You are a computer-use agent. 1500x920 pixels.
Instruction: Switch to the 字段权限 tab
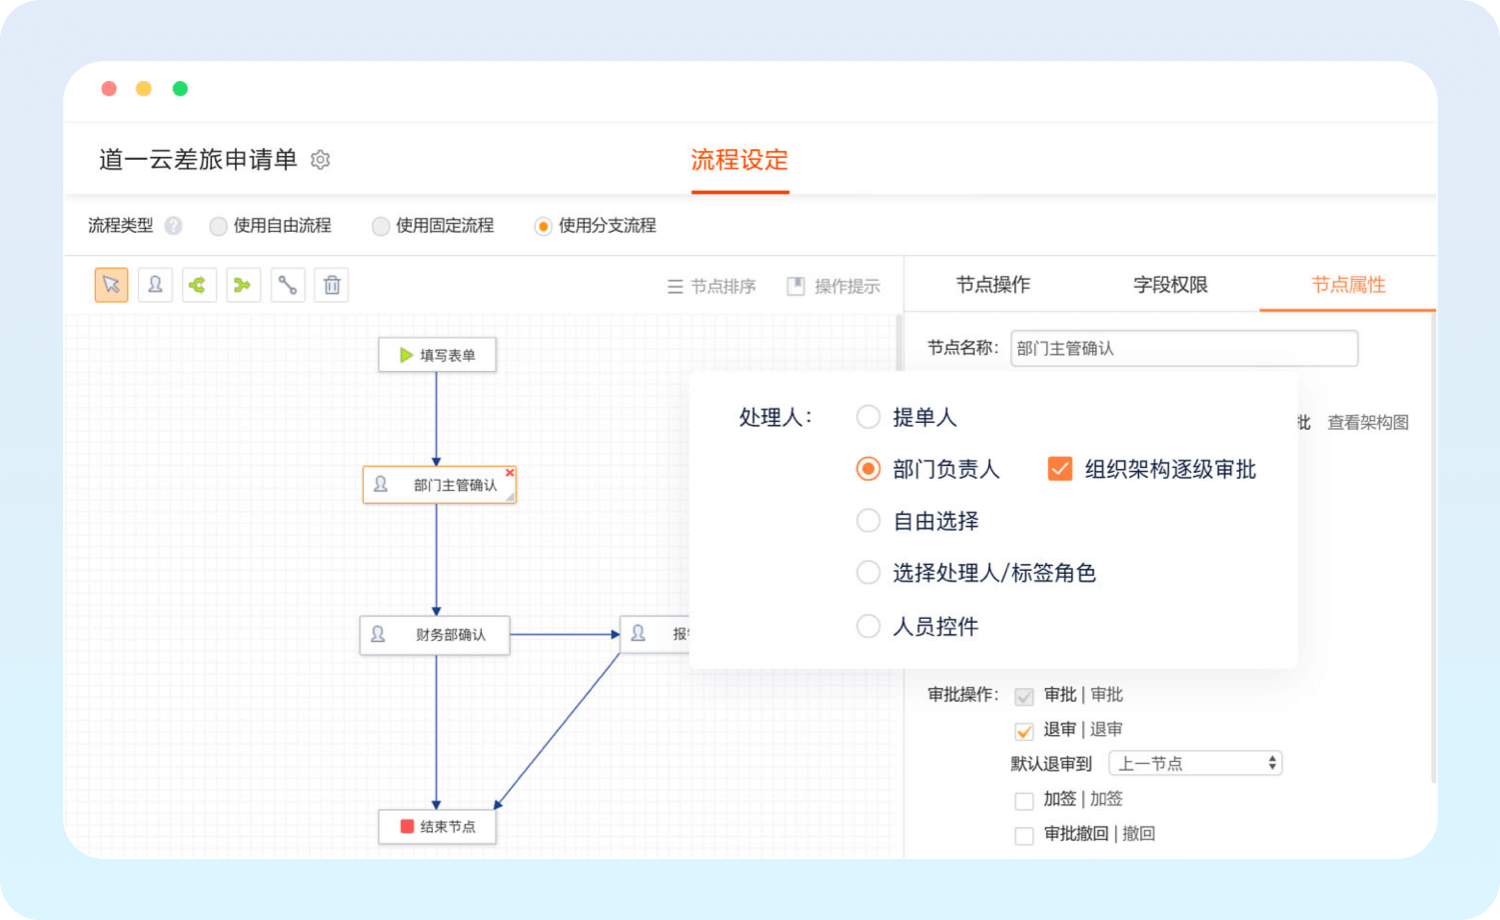click(x=1170, y=285)
